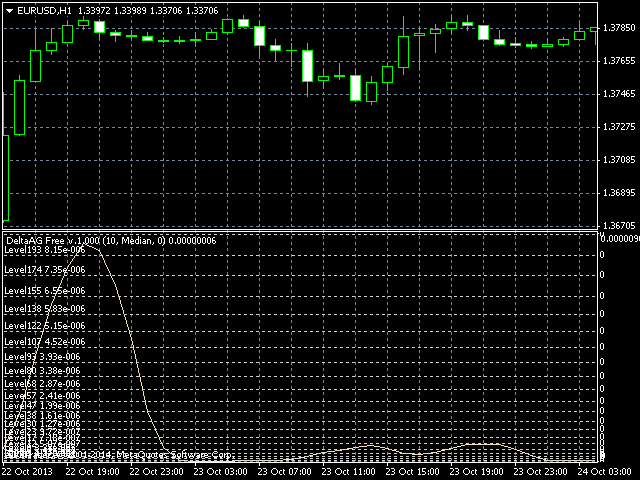Select the 1.37655 price axis label
The image size is (640, 480).
point(619,62)
